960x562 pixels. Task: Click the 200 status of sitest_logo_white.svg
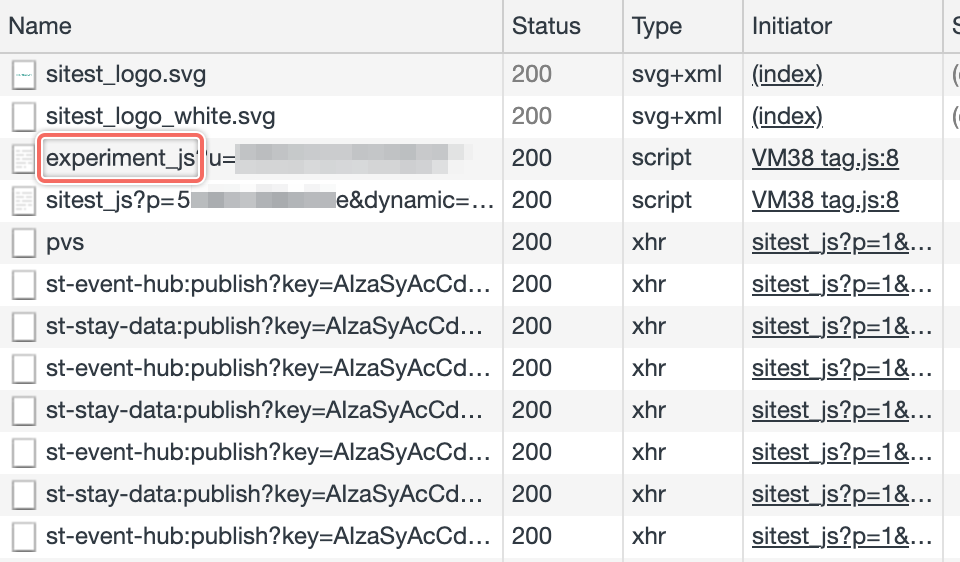point(531,117)
